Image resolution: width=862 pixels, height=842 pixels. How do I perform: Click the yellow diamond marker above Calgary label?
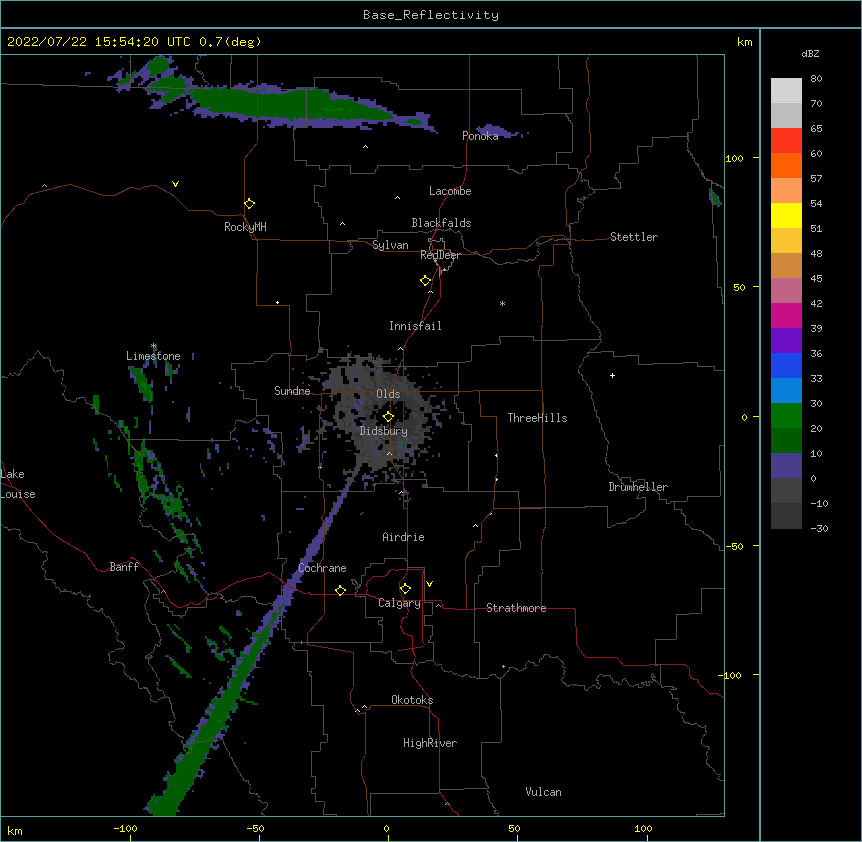[x=405, y=589]
